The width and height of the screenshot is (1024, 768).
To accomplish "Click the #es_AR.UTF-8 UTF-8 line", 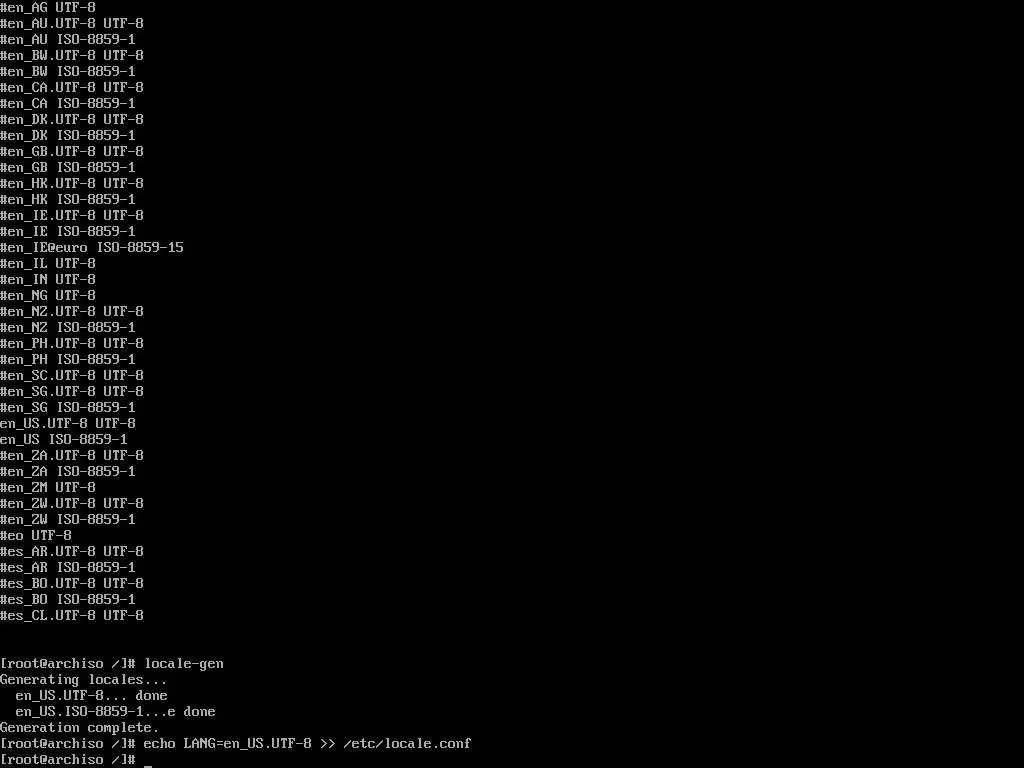I will [x=72, y=551].
